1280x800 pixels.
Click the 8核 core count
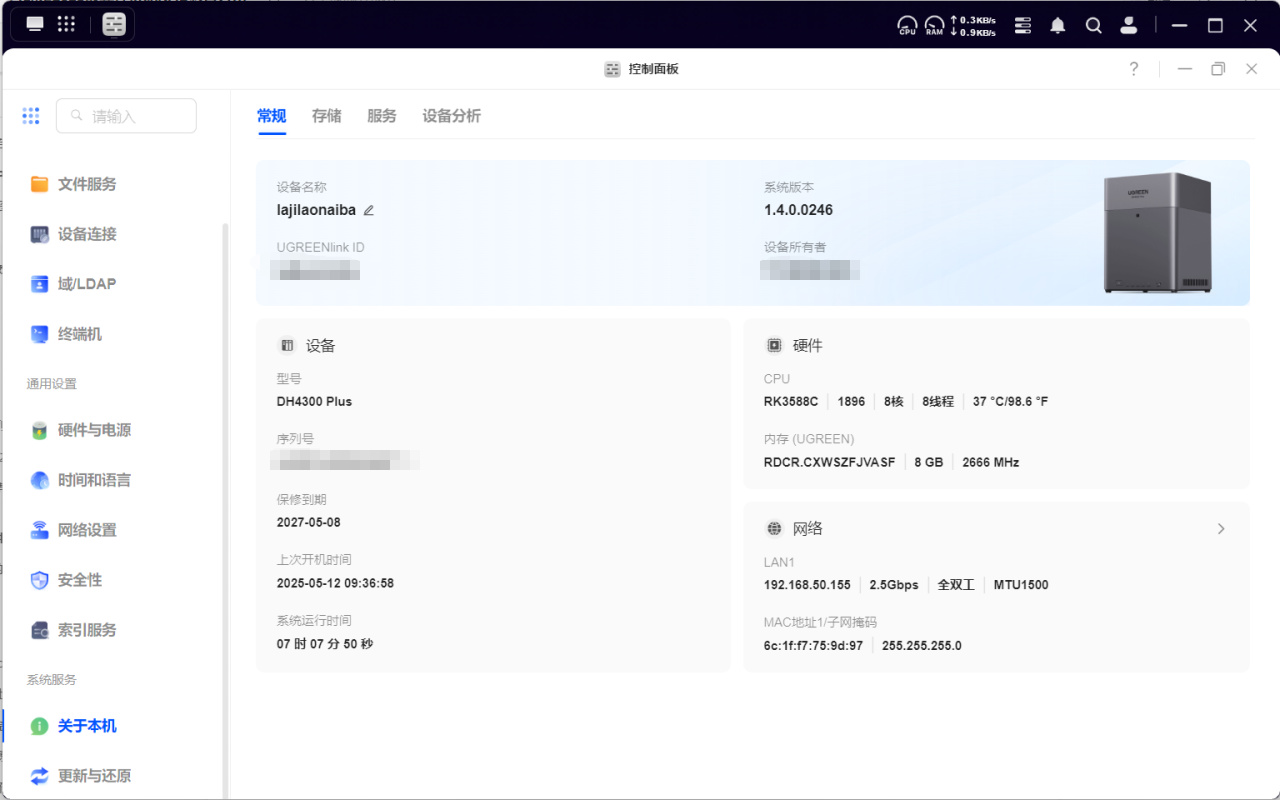894,402
